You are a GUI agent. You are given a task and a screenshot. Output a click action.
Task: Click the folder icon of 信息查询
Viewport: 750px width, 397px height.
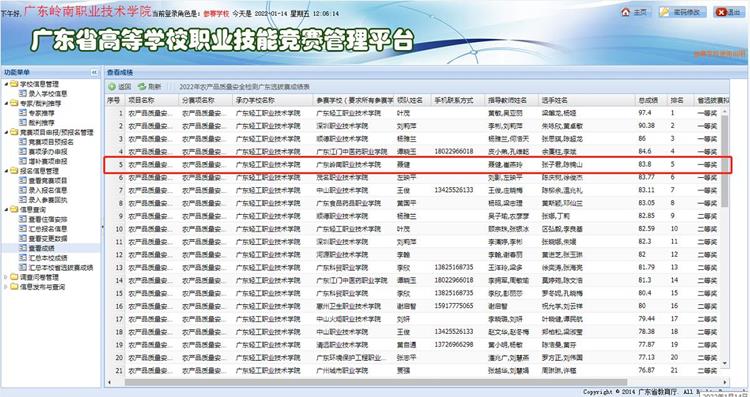coord(14,210)
